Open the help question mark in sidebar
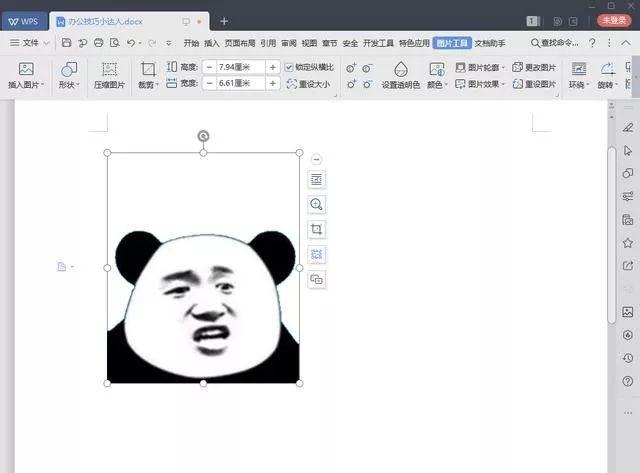 [x=627, y=381]
